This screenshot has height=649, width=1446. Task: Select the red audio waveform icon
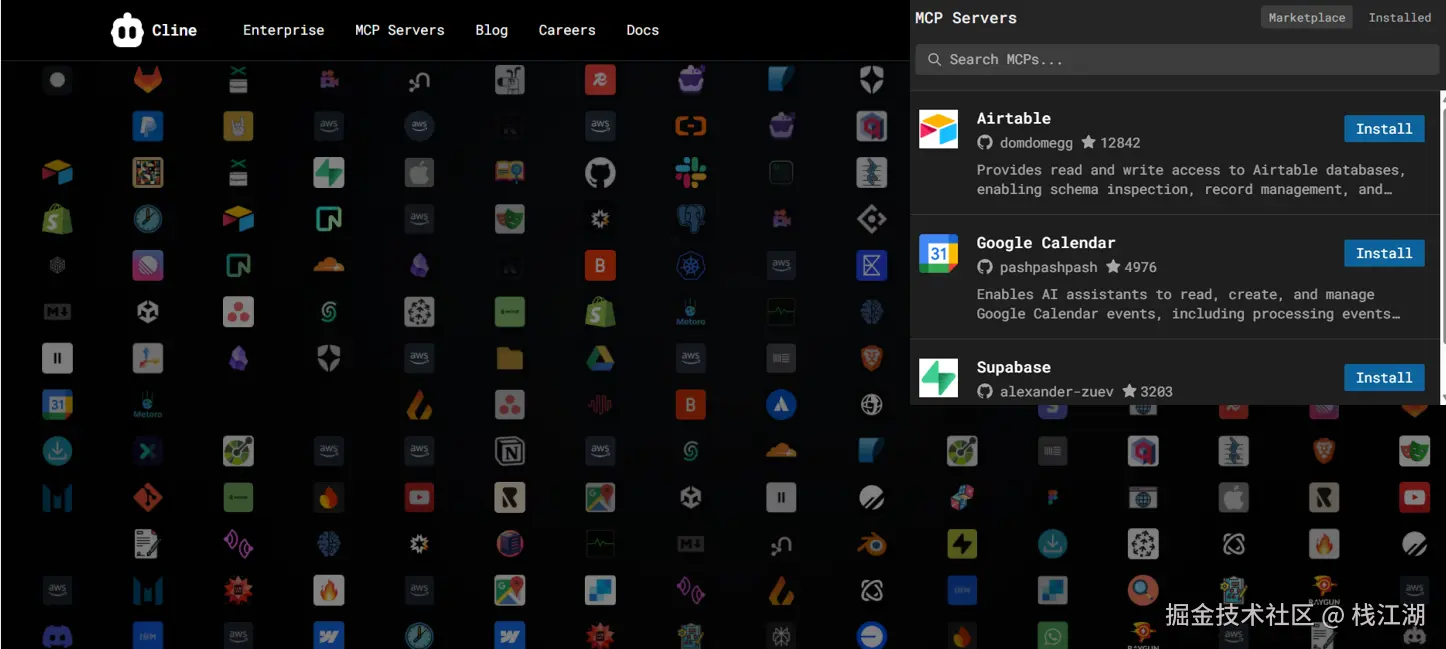(x=600, y=405)
